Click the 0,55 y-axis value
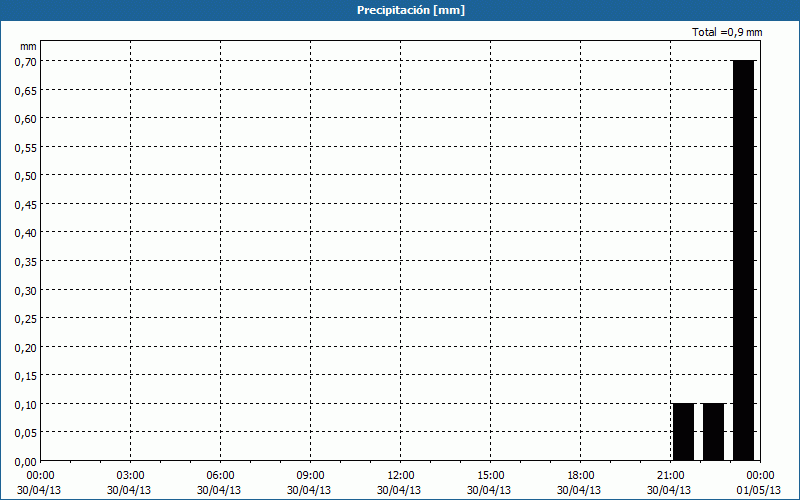 tap(26, 148)
